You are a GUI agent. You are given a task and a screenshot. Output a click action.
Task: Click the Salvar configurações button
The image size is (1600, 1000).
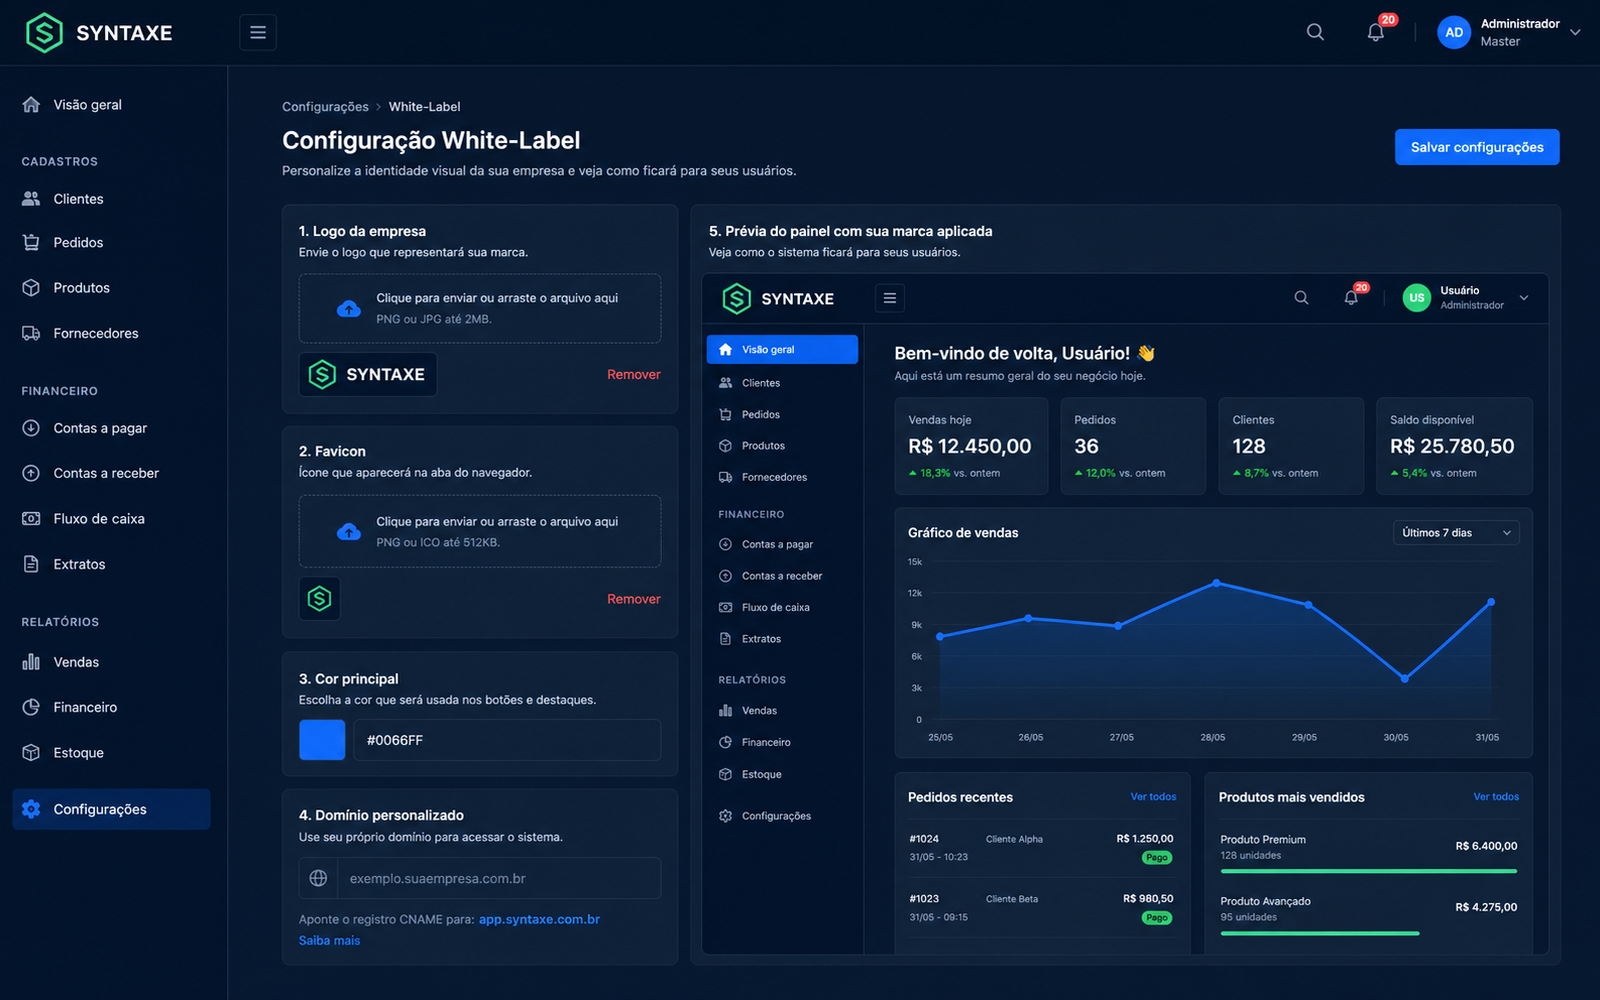[x=1477, y=147]
